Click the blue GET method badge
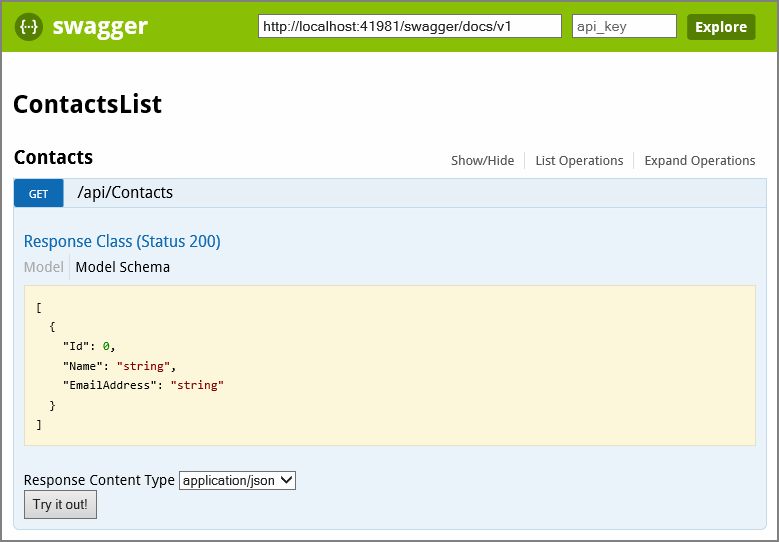The width and height of the screenshot is (779, 542). pyautogui.click(x=39, y=193)
